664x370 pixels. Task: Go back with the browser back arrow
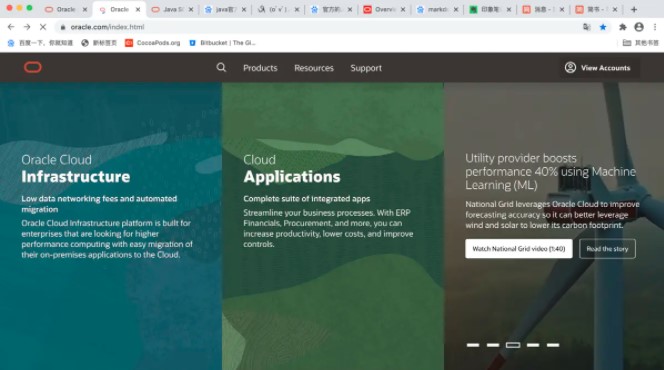tap(11, 27)
